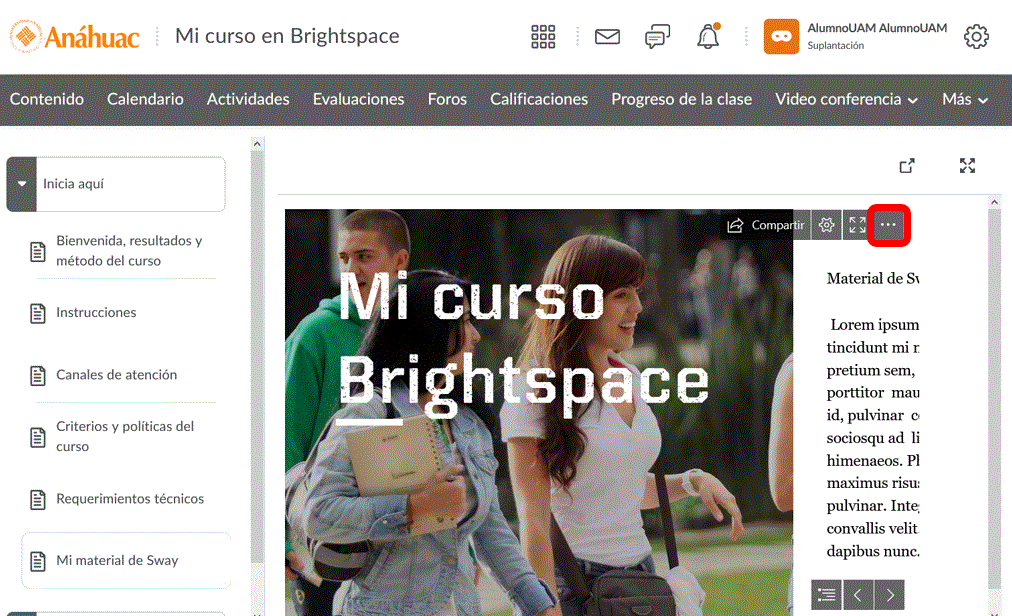Expand the Más navigation dropdown
The height and width of the screenshot is (616, 1012).
pos(964,99)
